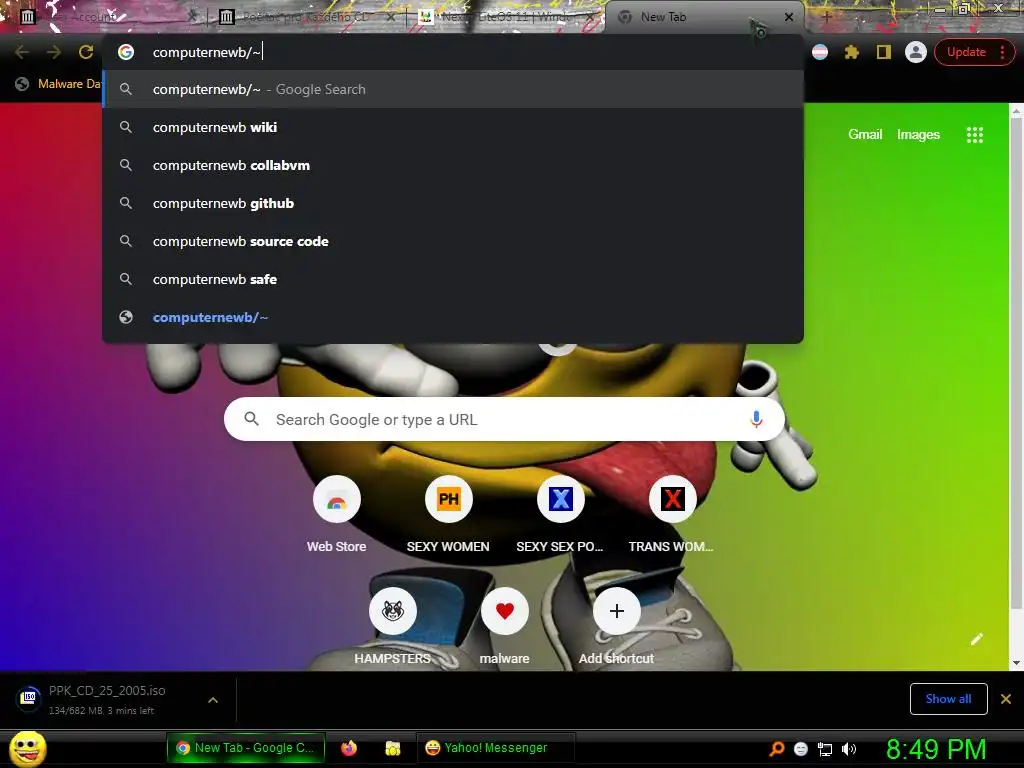Open the volume speaker tray icon
This screenshot has height=768, width=1024.
[848, 749]
